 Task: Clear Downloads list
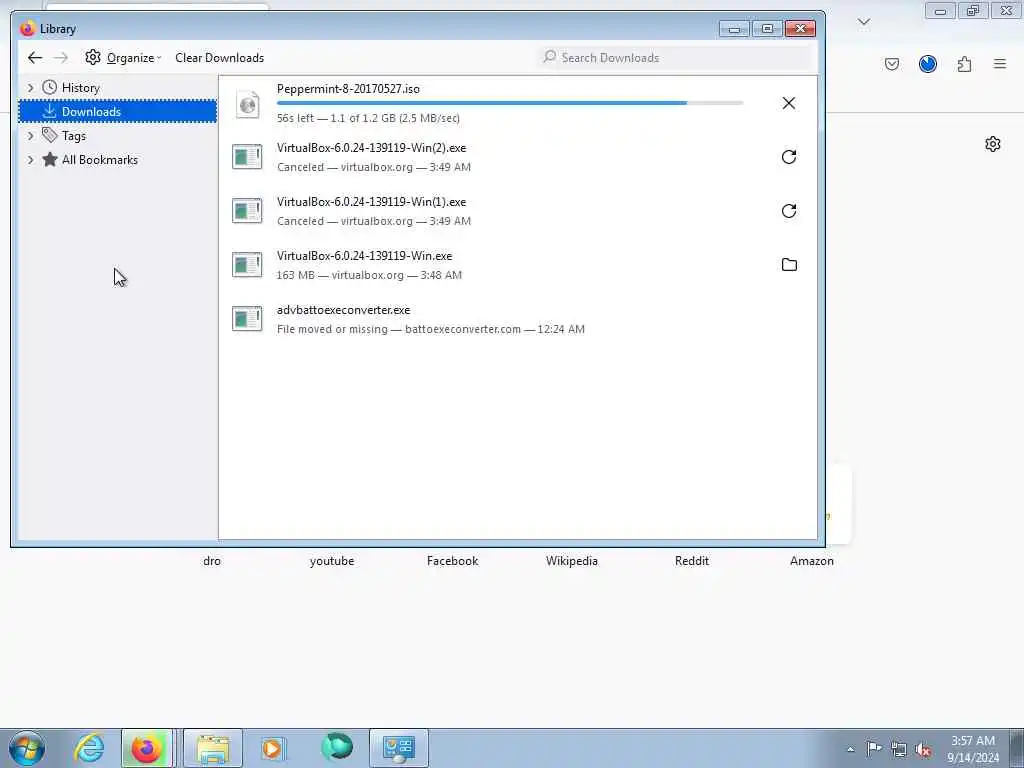(x=219, y=57)
